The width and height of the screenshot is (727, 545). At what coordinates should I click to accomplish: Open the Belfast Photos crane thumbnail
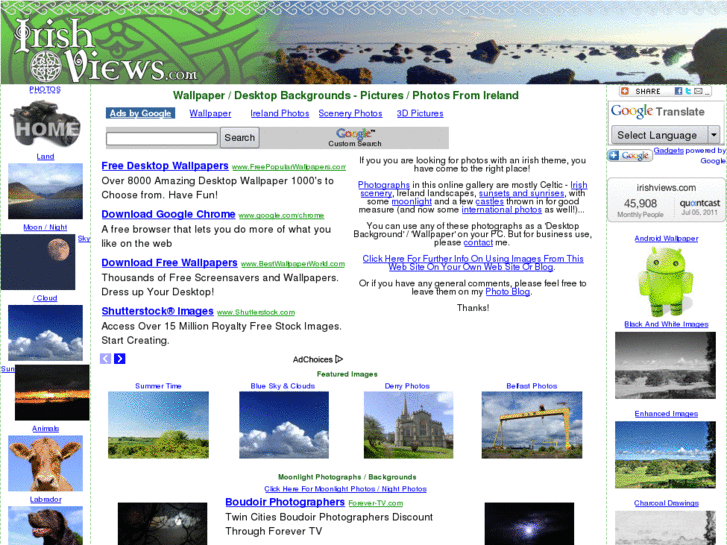tap(532, 425)
